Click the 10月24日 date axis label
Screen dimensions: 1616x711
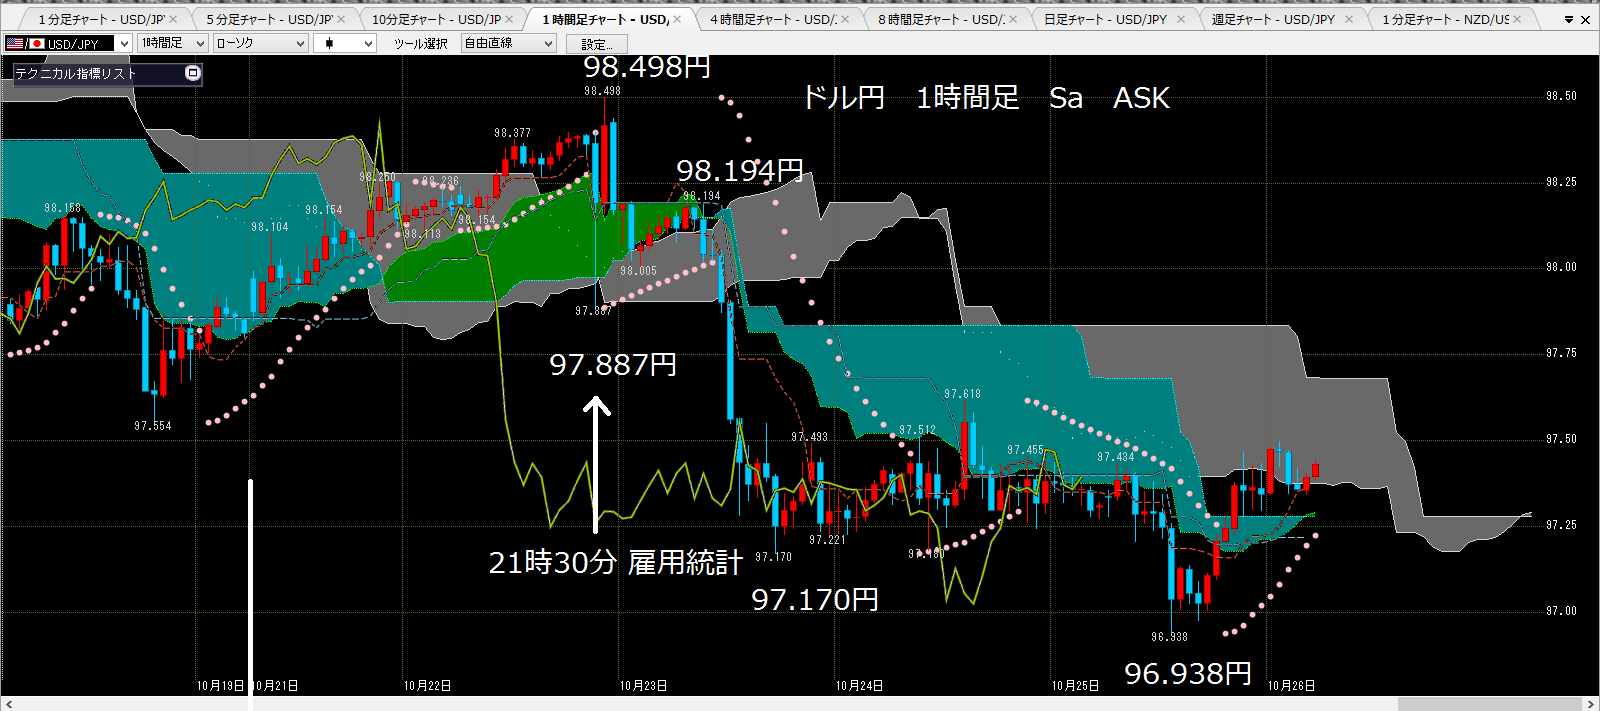coord(859,686)
